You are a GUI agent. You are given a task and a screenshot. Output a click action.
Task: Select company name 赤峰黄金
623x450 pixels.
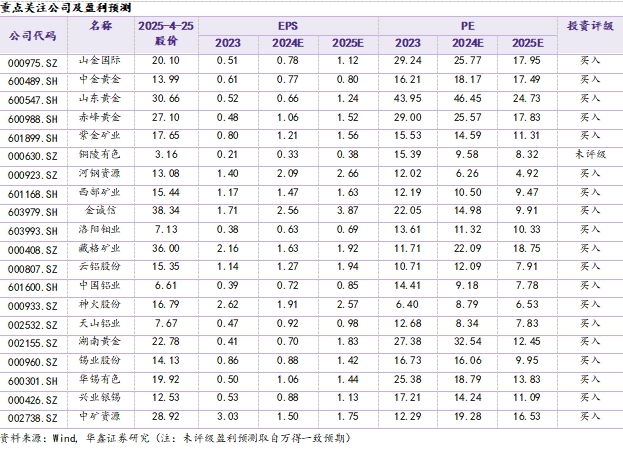(x=100, y=117)
